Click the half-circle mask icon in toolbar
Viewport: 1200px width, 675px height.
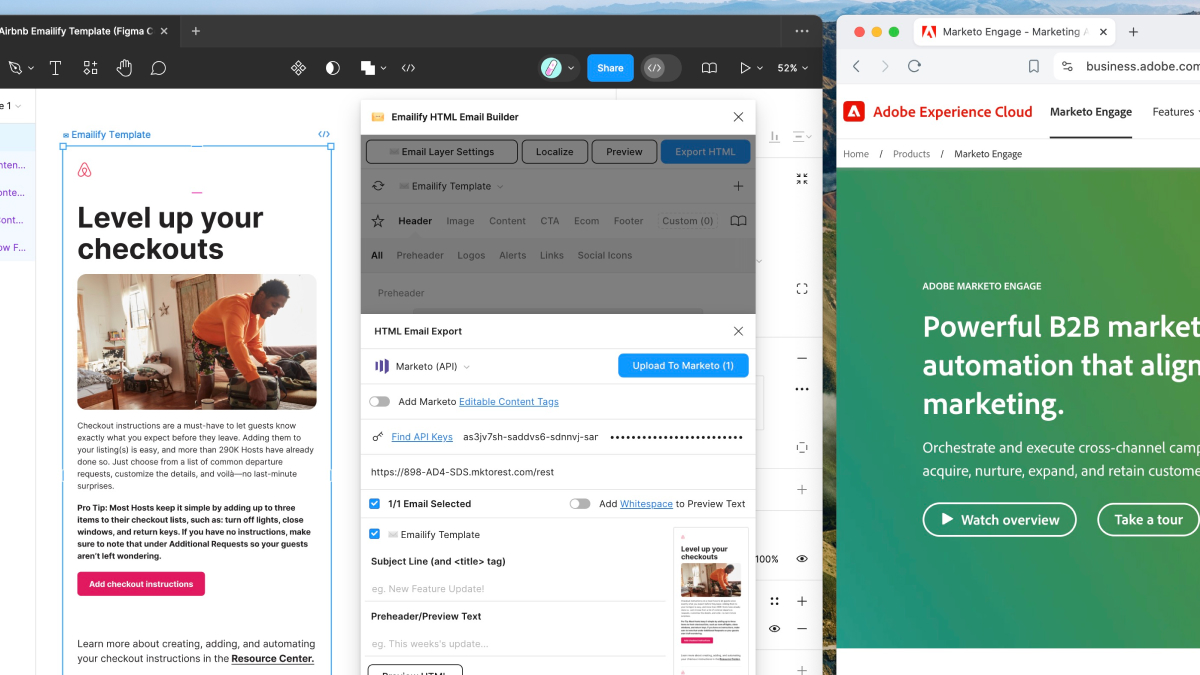333,68
